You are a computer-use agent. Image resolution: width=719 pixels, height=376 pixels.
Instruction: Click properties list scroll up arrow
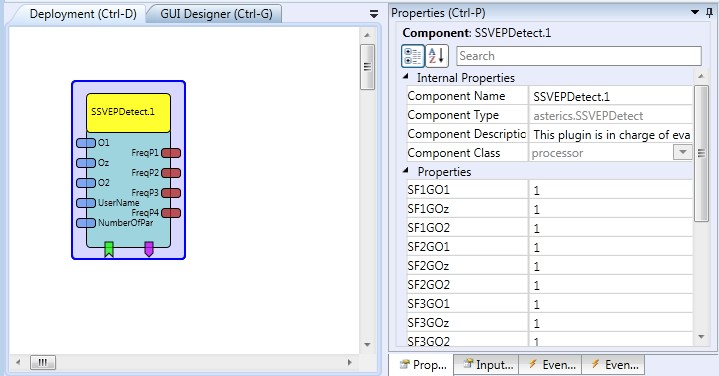[x=701, y=76]
